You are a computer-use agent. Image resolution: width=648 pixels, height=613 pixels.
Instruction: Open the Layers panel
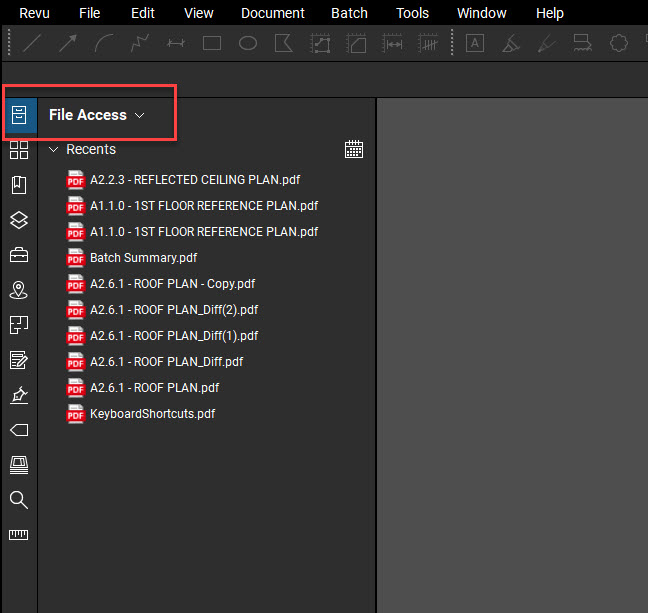[19, 220]
